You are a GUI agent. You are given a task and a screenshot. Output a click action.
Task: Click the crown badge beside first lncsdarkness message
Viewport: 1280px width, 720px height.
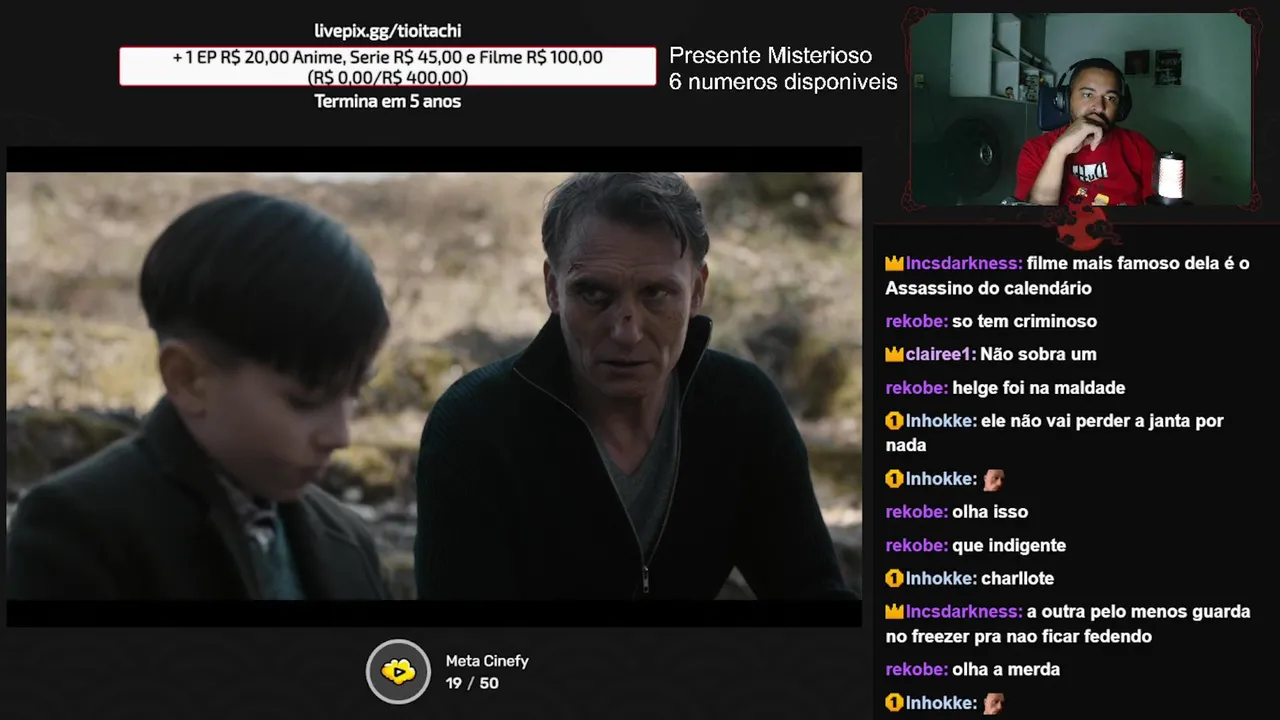click(894, 264)
